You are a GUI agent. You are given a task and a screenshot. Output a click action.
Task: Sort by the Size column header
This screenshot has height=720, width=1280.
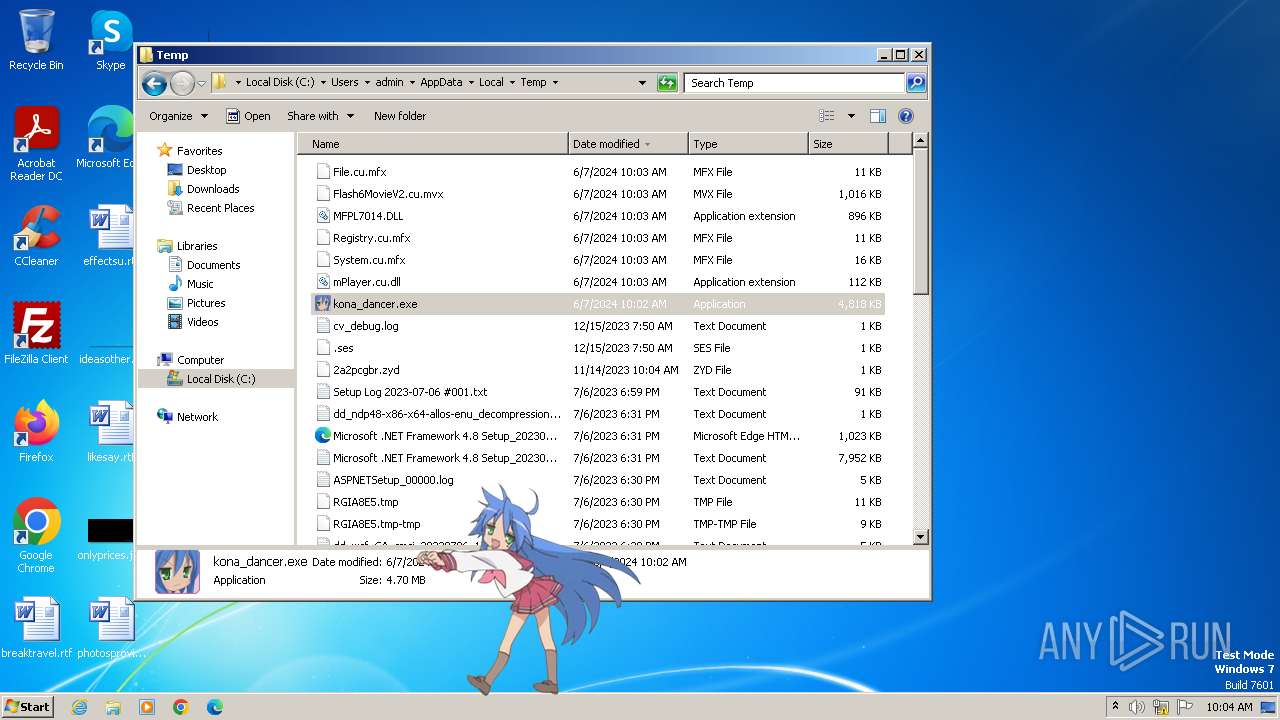click(x=848, y=144)
